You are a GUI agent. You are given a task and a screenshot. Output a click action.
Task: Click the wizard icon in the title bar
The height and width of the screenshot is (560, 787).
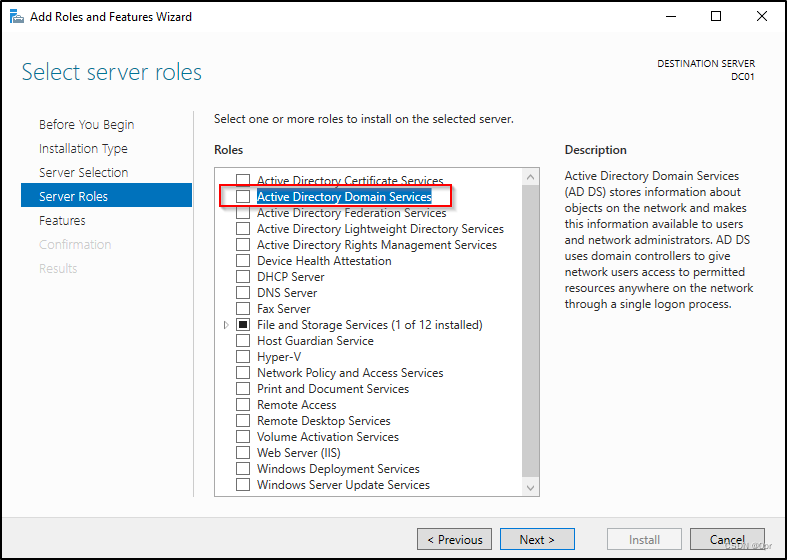(17, 17)
